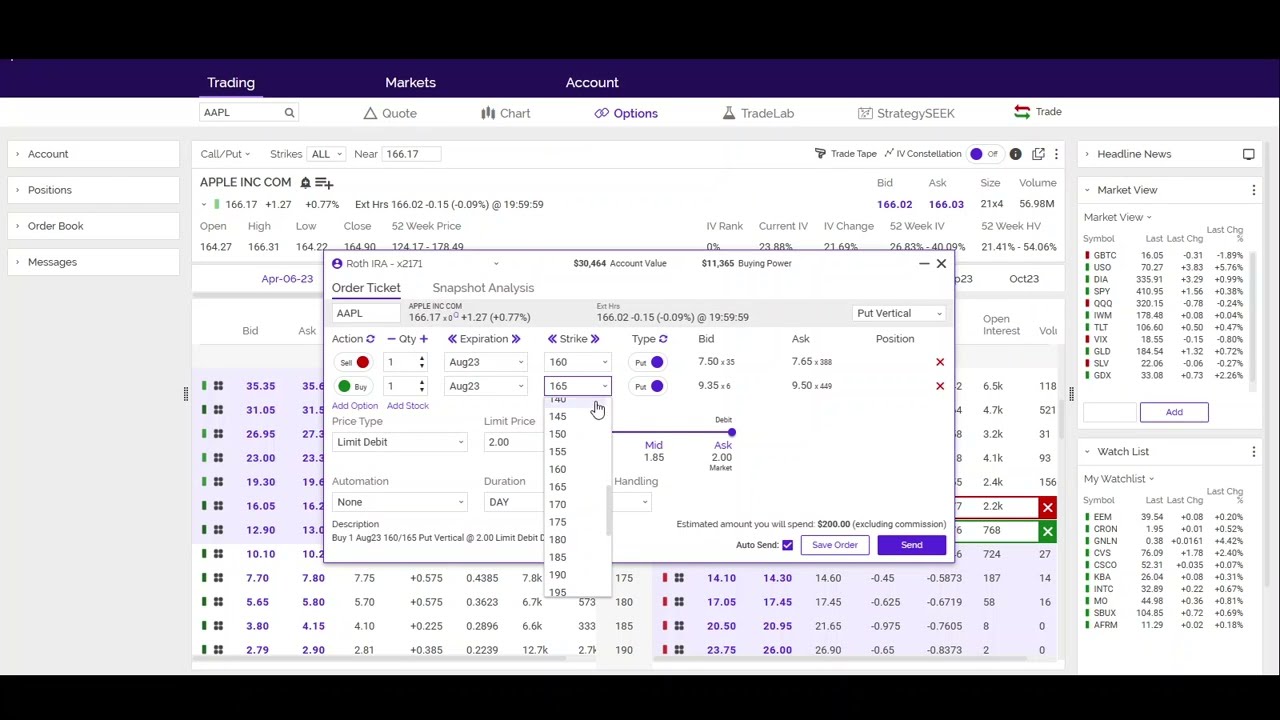This screenshot has height=720, width=1280.
Task: Open the Trade ticket from toolbar
Action: (1038, 112)
